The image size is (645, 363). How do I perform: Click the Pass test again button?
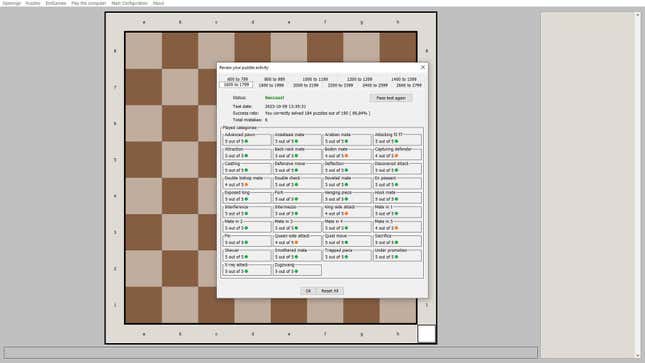(391, 98)
